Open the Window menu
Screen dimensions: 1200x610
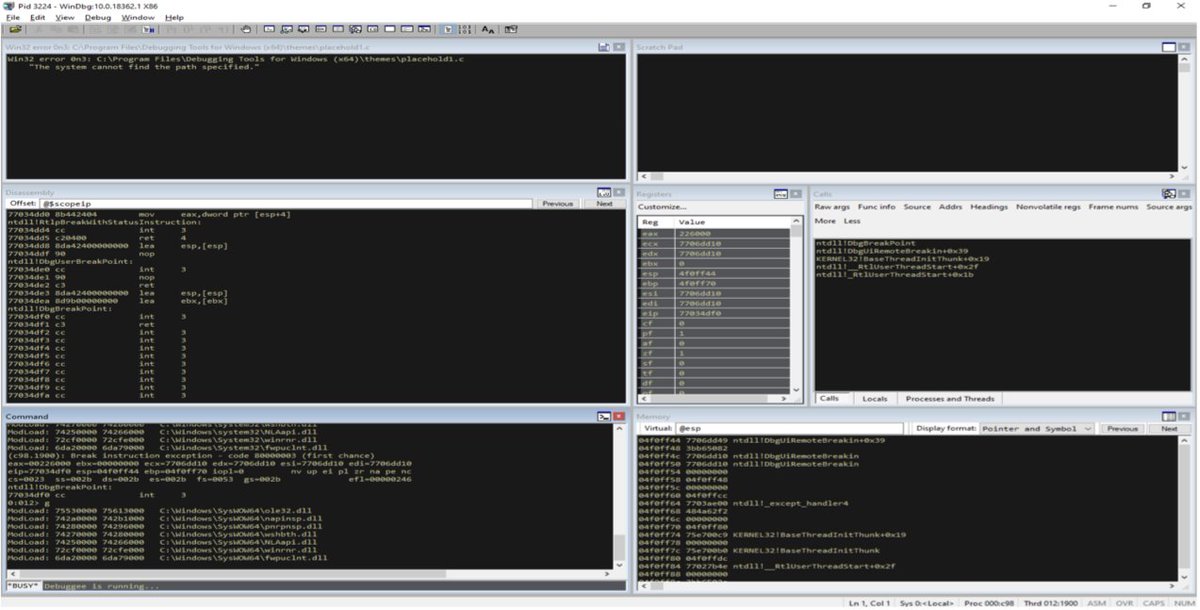tap(138, 17)
